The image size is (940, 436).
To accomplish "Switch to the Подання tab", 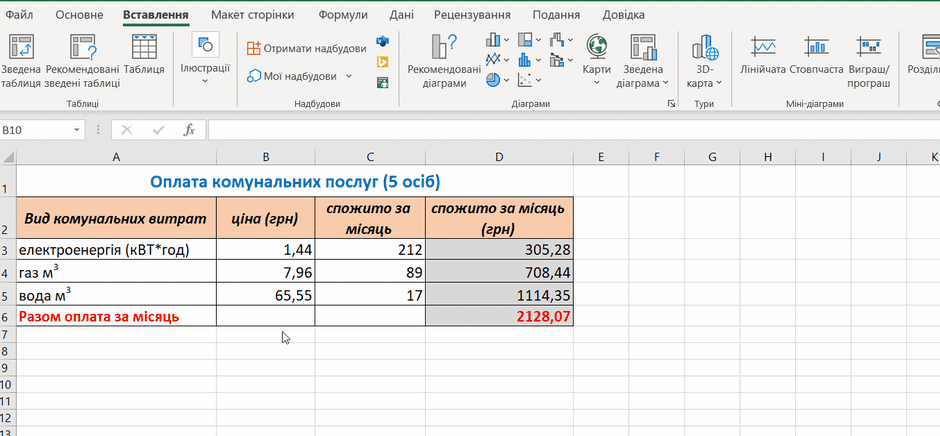I will [x=556, y=15].
